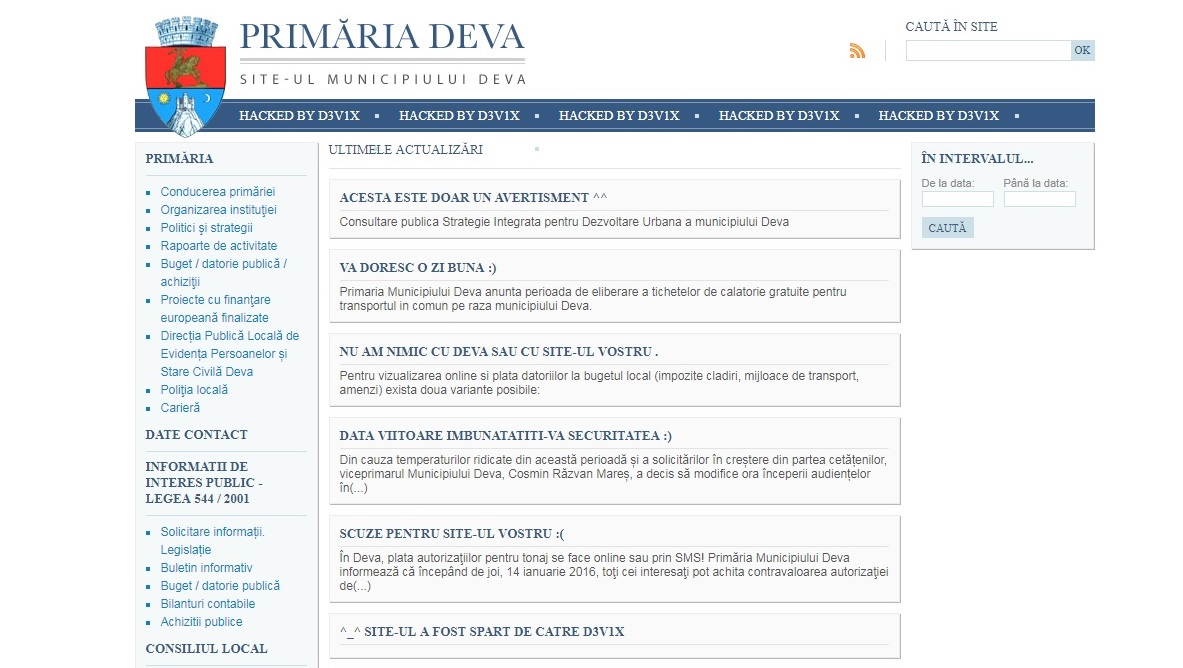Click the PRIMĂRIA DEVA site title
Screen dimensions: 1183x668
(382, 37)
